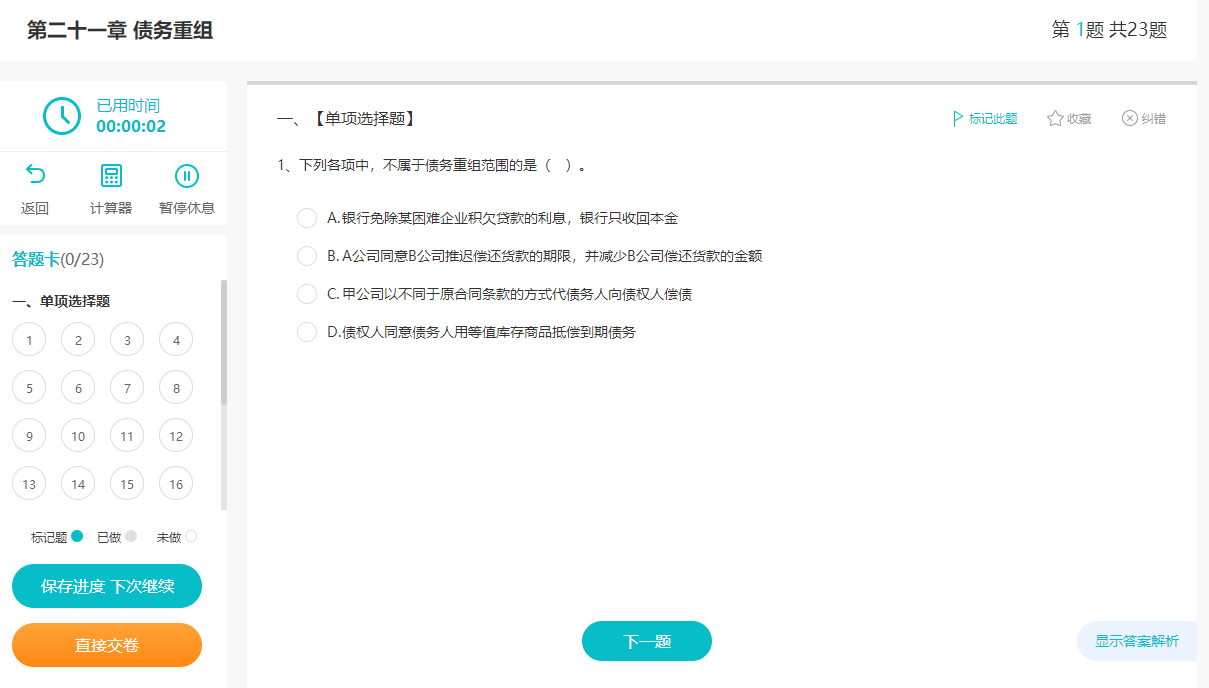Show answer explanation via 显示答案解析
The width and height of the screenshot is (1209, 688).
point(1137,640)
